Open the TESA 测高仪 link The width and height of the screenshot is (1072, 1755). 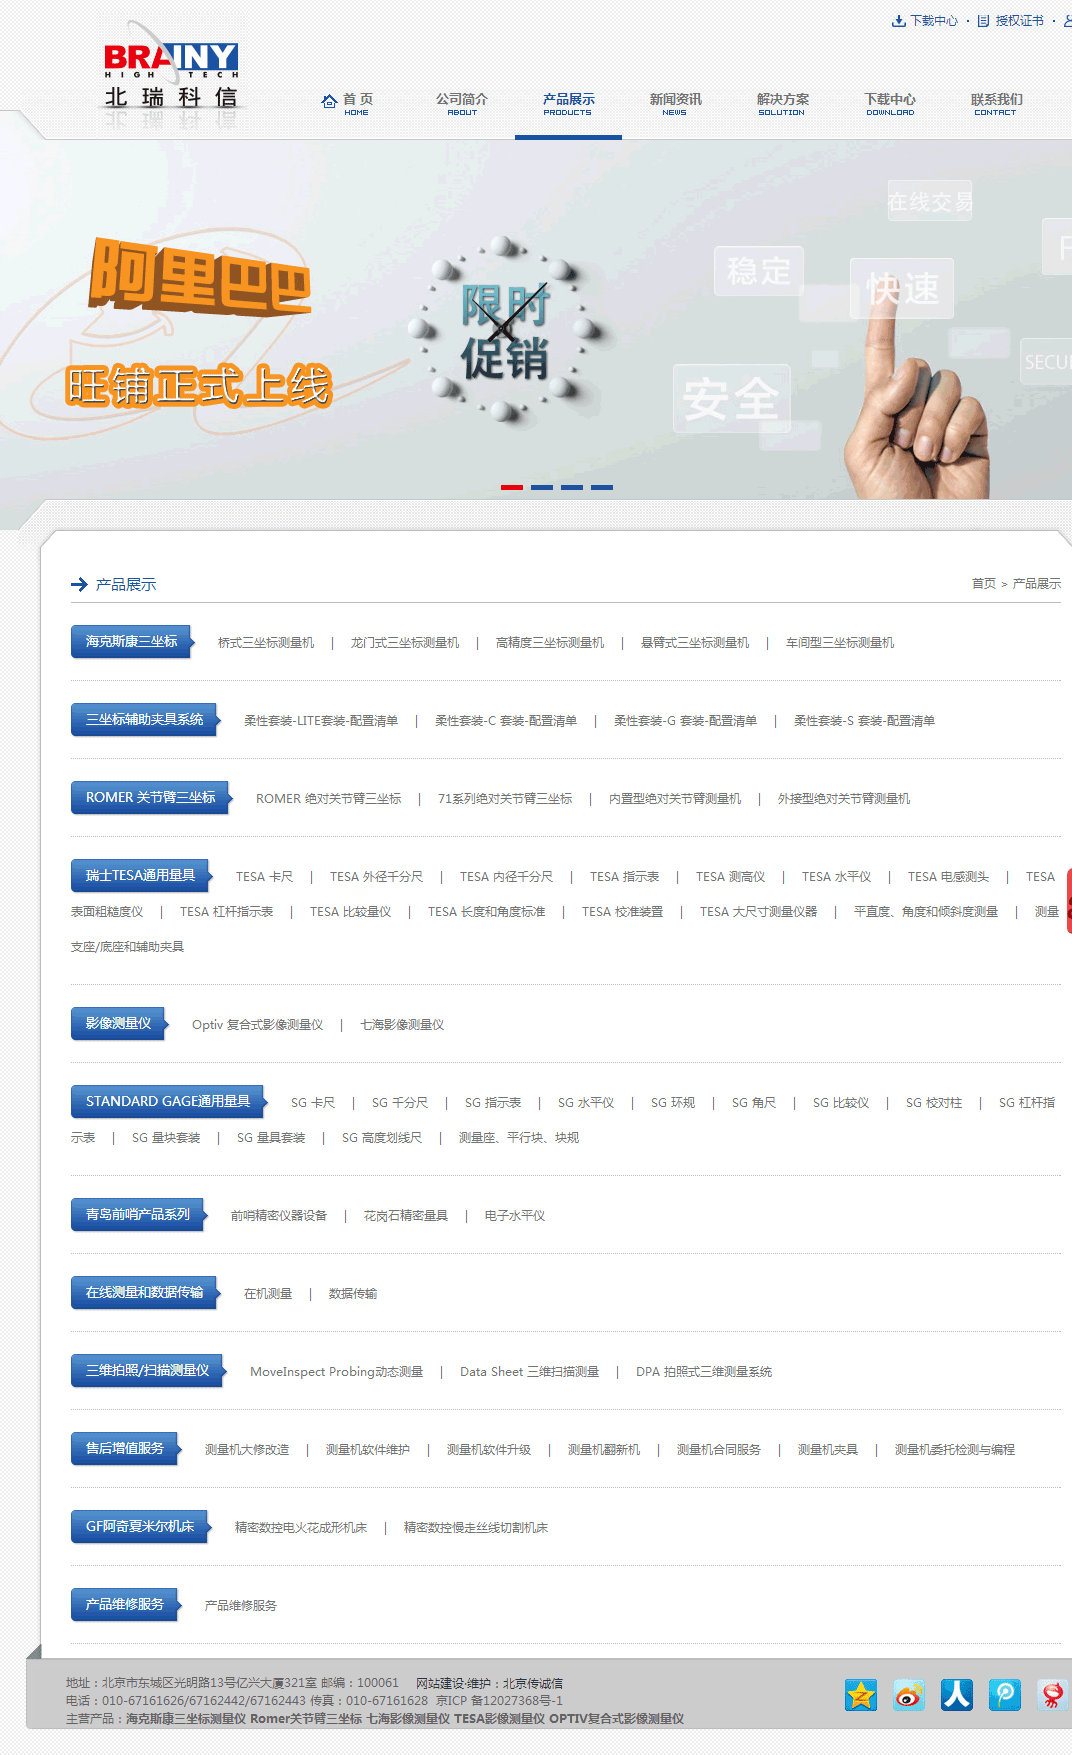click(x=730, y=877)
